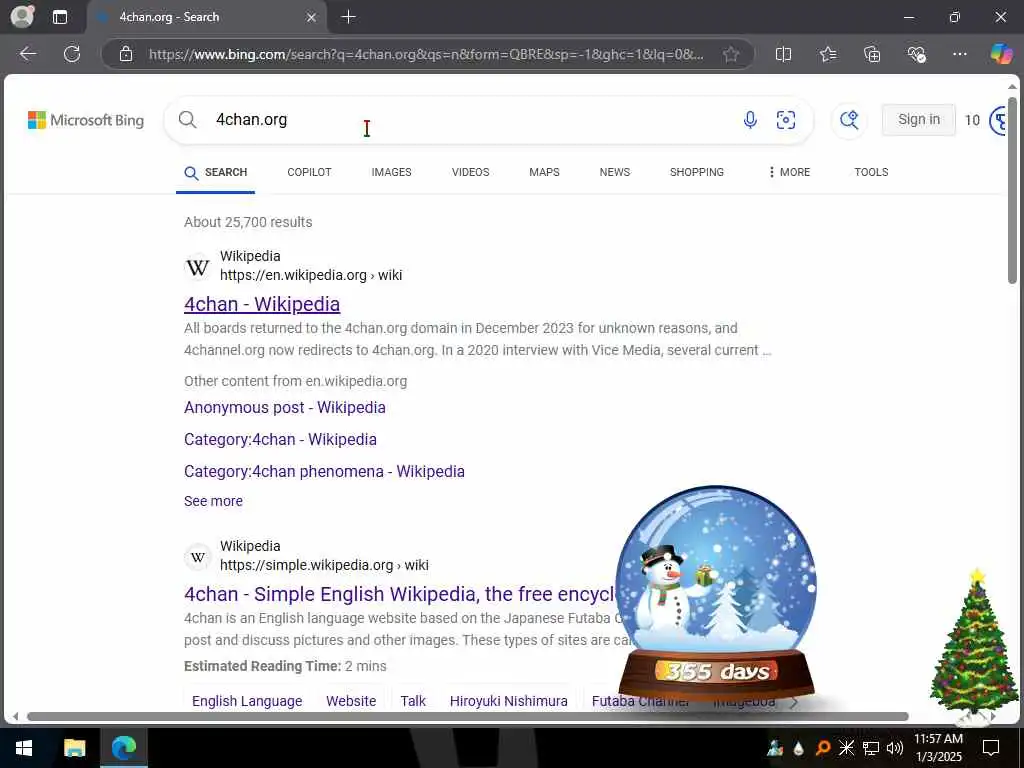The width and height of the screenshot is (1024, 768).
Task: Switch to the Images tab
Action: 391,172
